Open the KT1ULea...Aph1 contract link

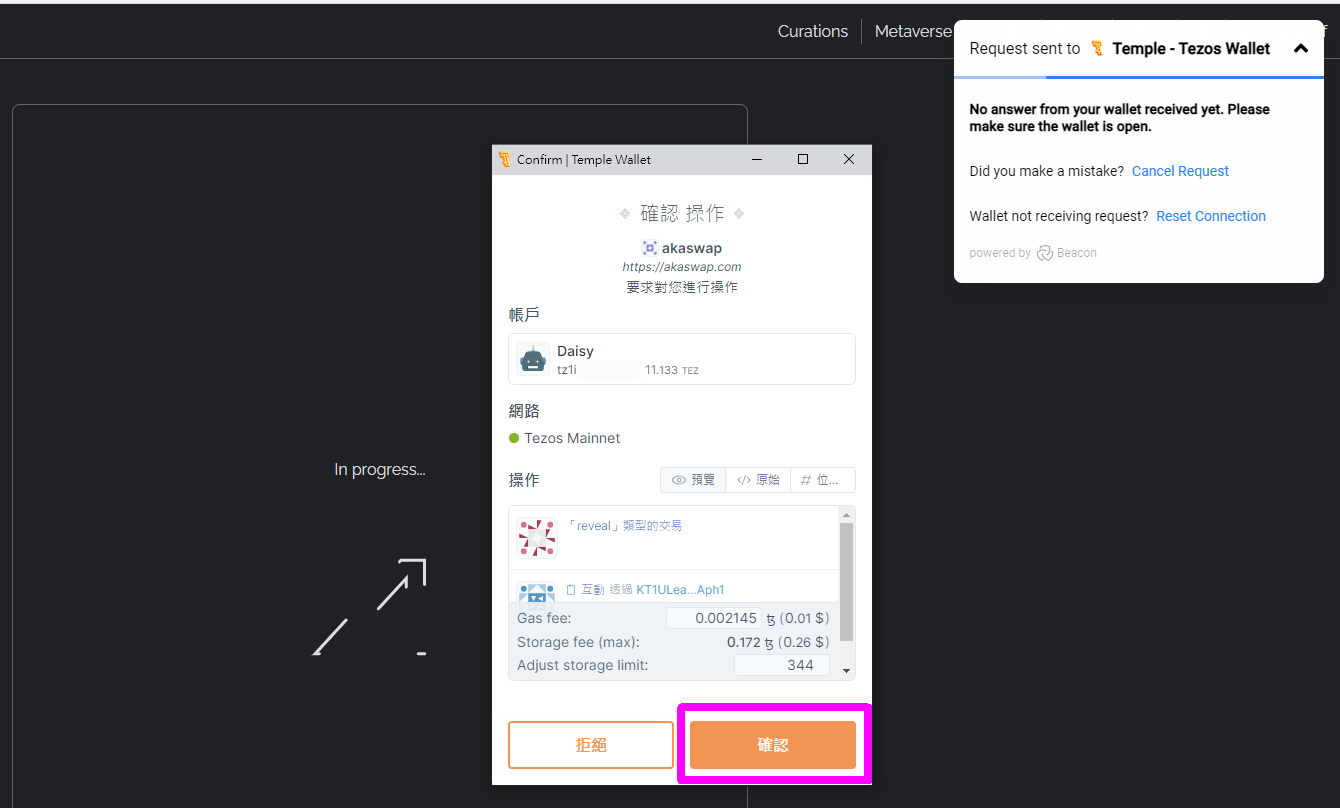(680, 590)
